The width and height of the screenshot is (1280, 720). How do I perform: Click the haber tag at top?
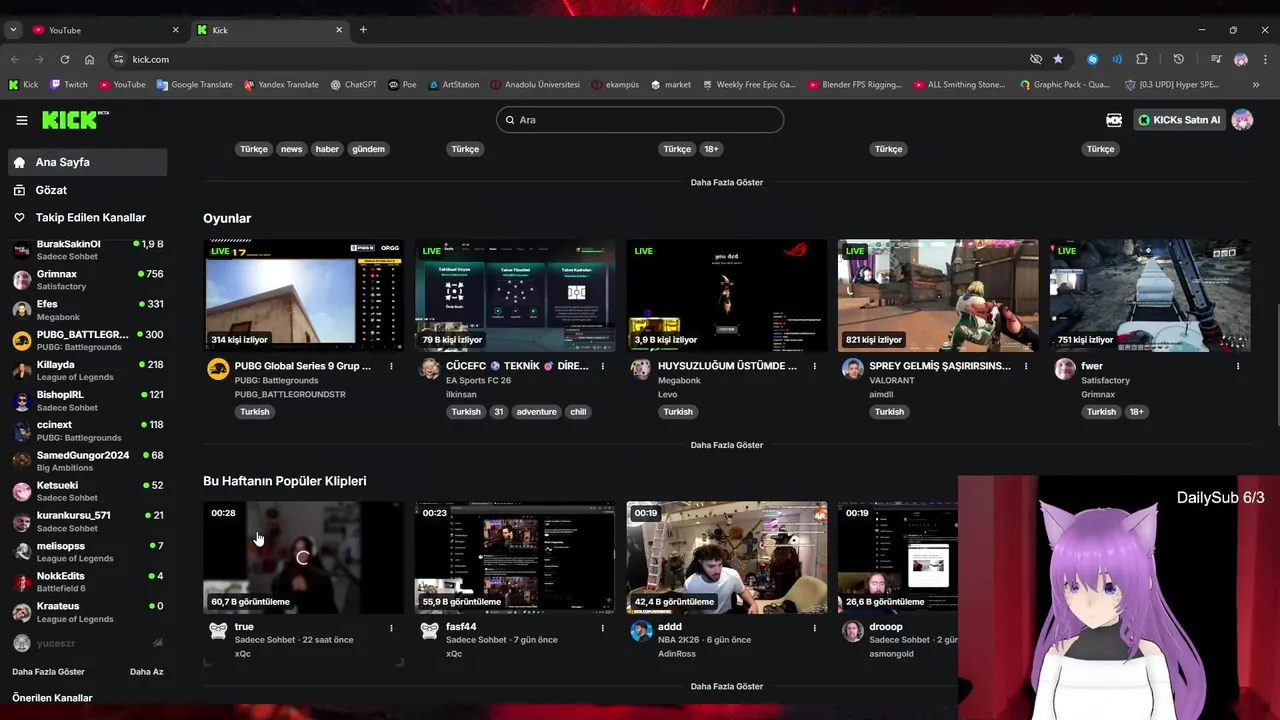pos(327,149)
